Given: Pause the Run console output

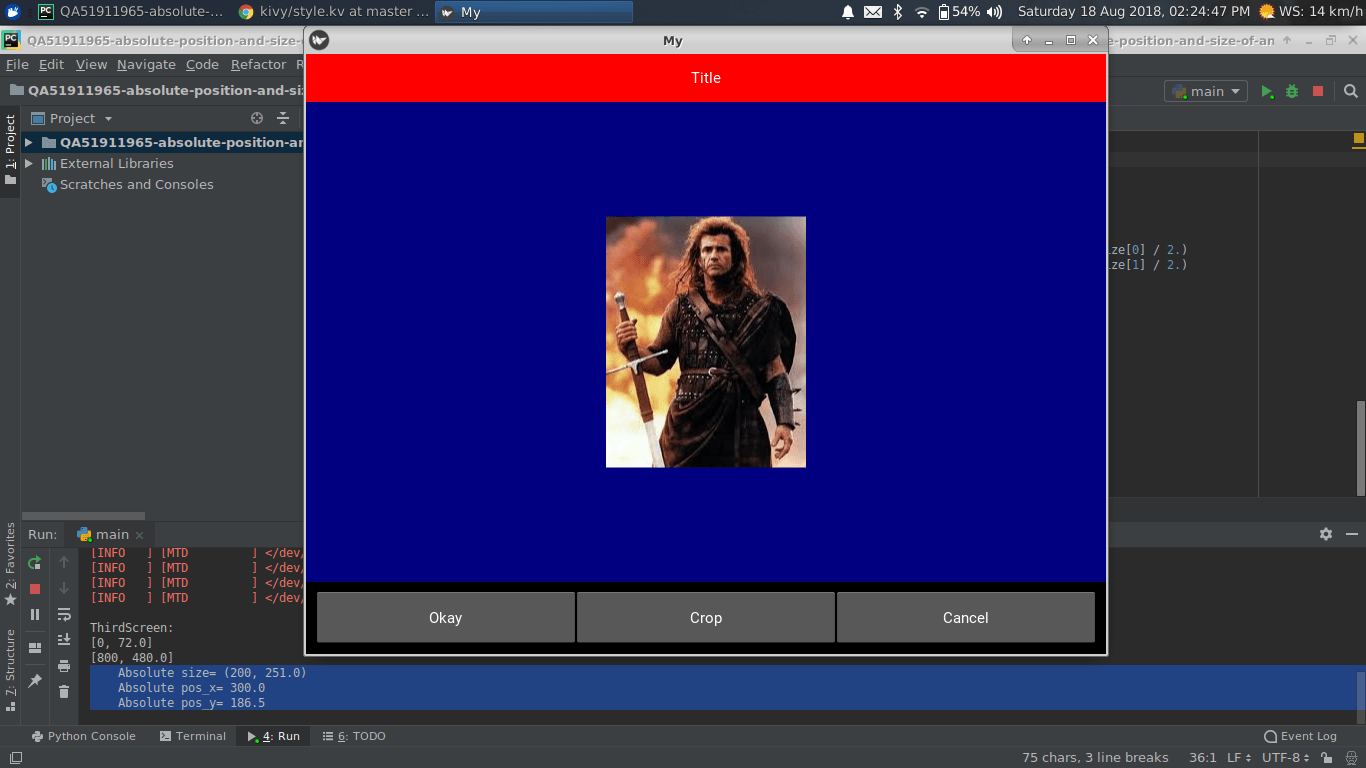Looking at the screenshot, I should pos(35,614).
